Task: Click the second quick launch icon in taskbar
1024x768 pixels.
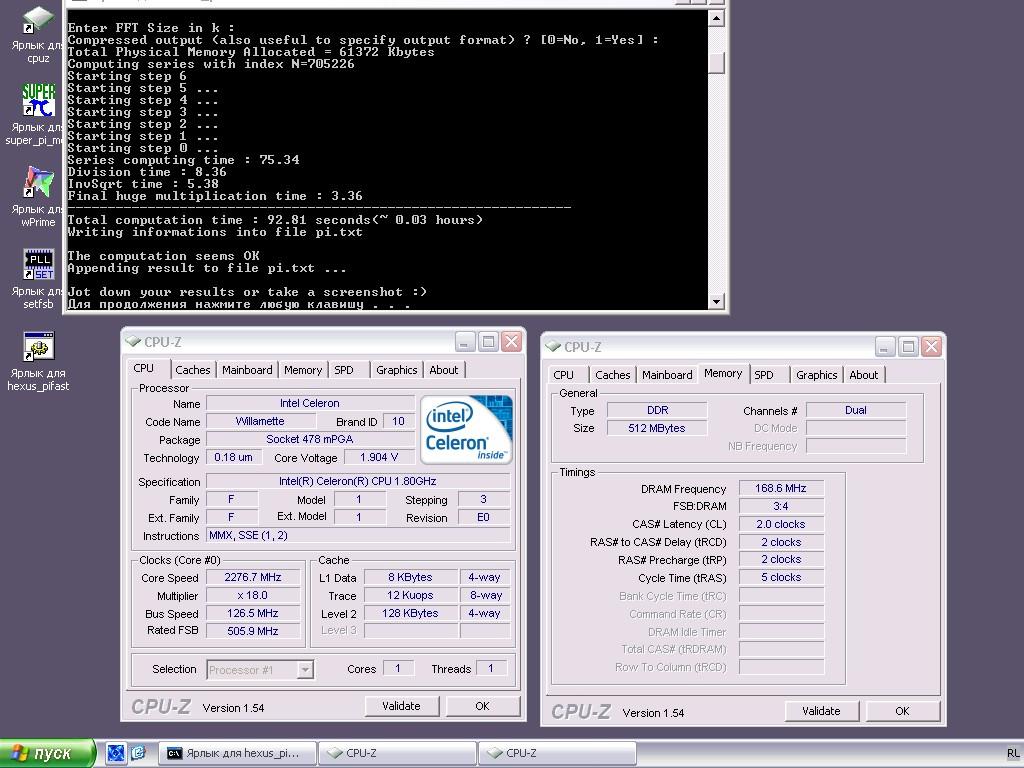Action: (x=138, y=753)
